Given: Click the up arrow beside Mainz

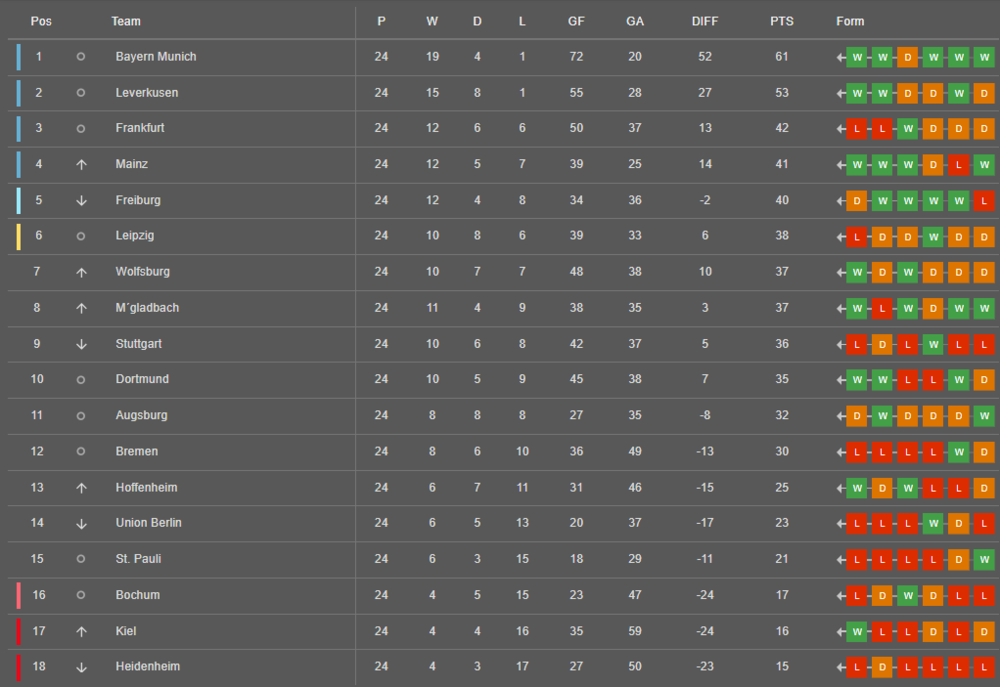Looking at the screenshot, I should [x=81, y=165].
